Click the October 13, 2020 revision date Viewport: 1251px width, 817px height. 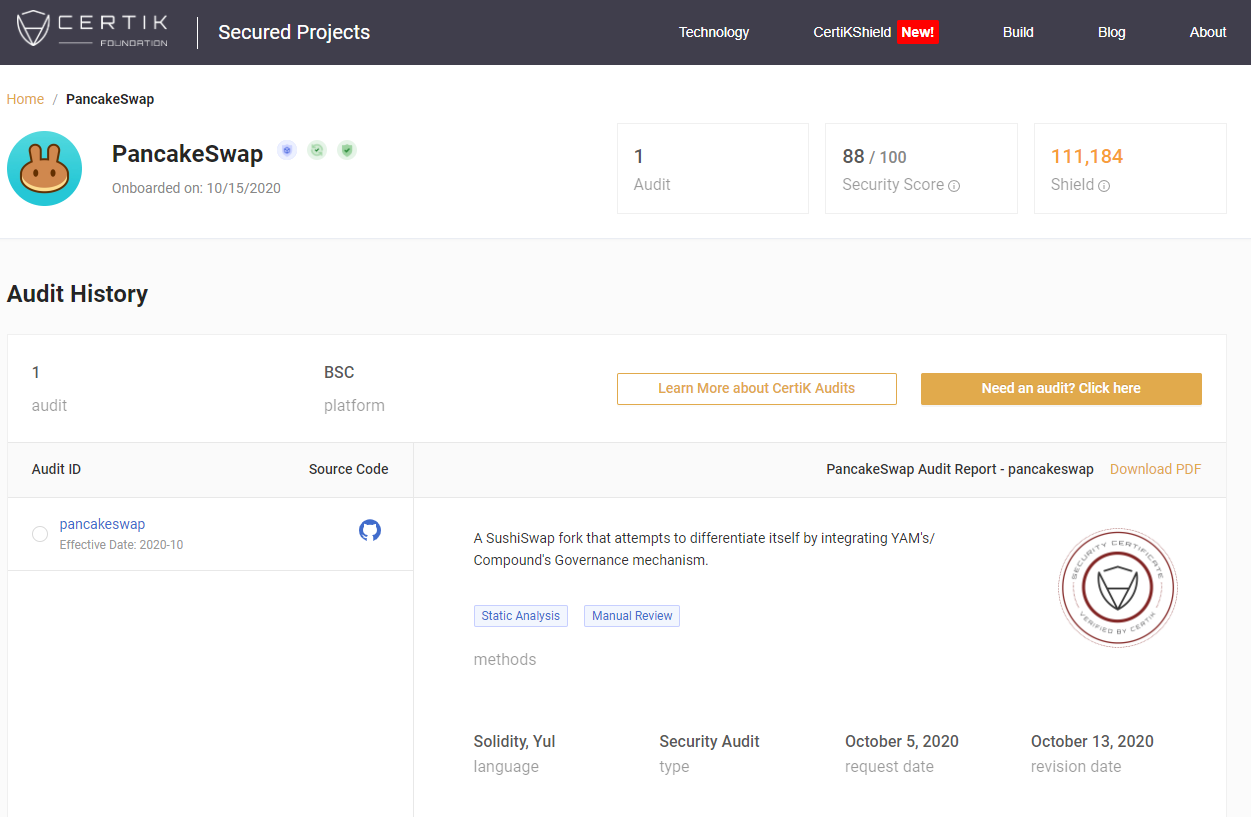[1092, 742]
